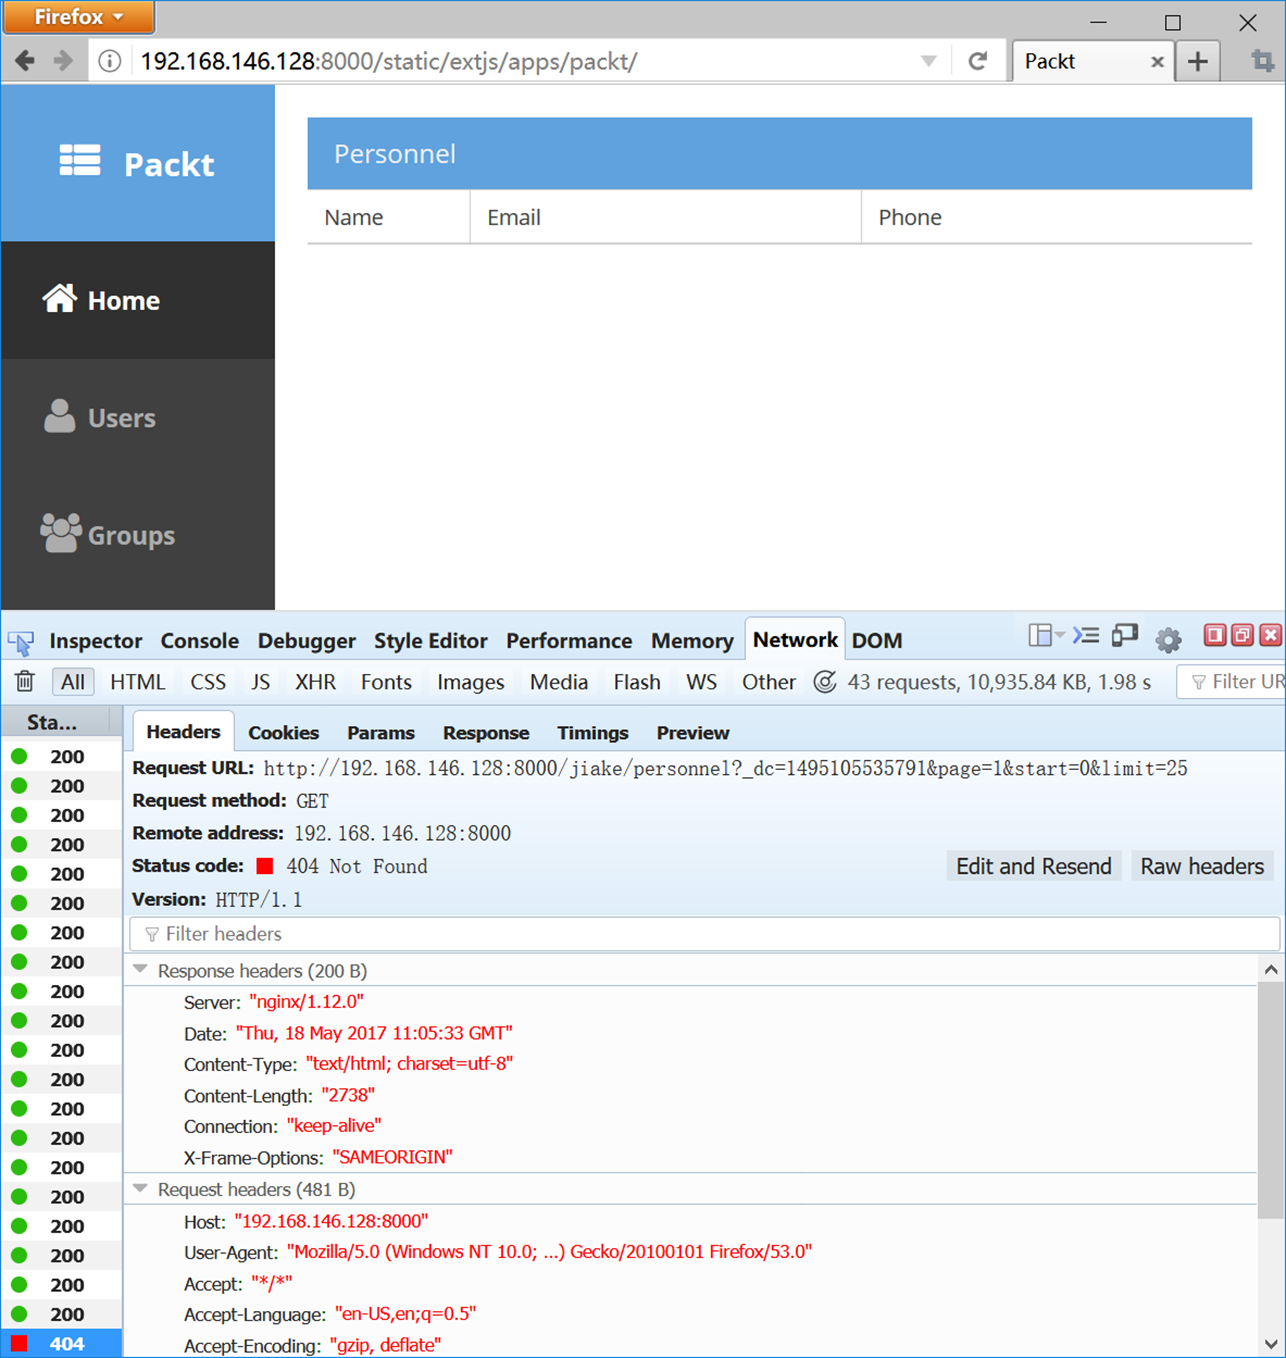Click the Packt grid logo icon
This screenshot has width=1286, height=1358.
tap(80, 160)
